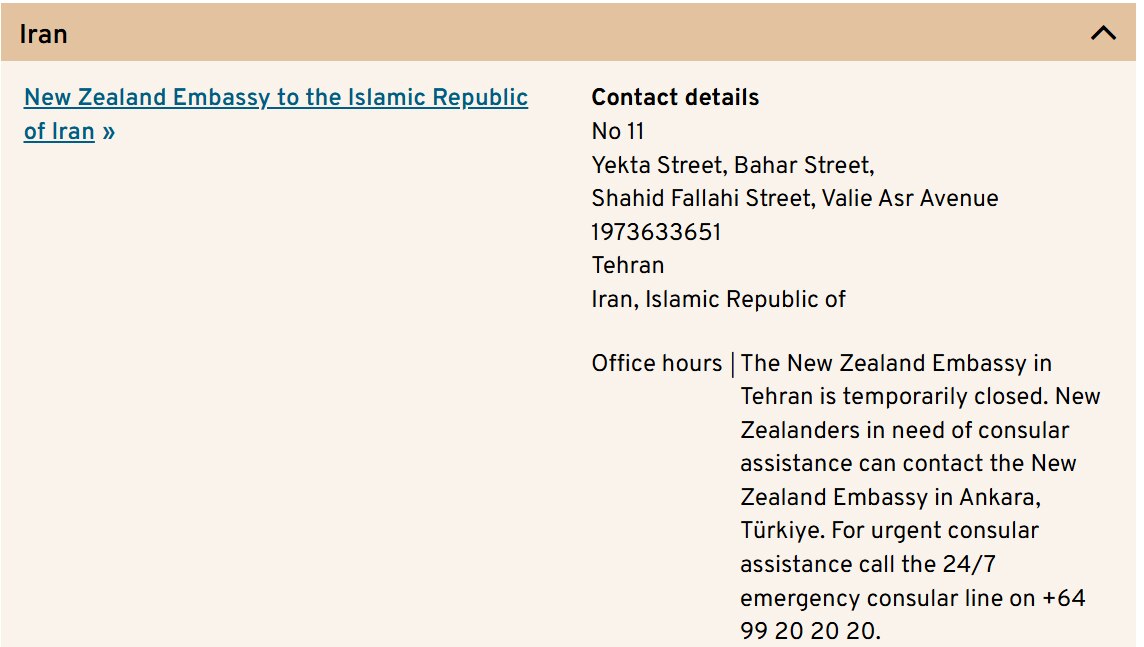Click 'Iran, Islamic Republic of' country line
Screen dimensions: 1144x647
tap(718, 299)
